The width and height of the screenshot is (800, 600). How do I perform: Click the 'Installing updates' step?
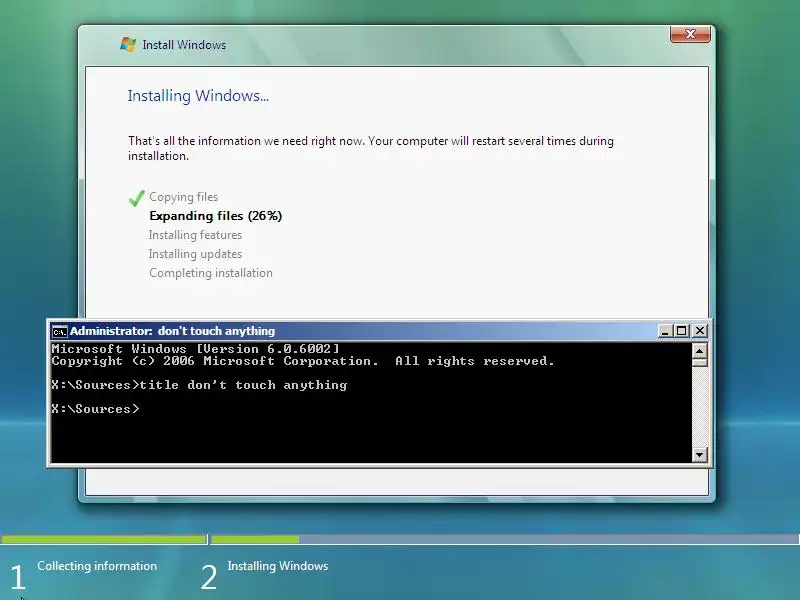click(x=195, y=254)
